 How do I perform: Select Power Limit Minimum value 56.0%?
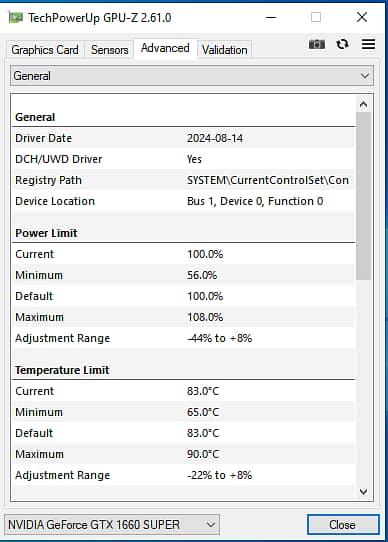202,275
